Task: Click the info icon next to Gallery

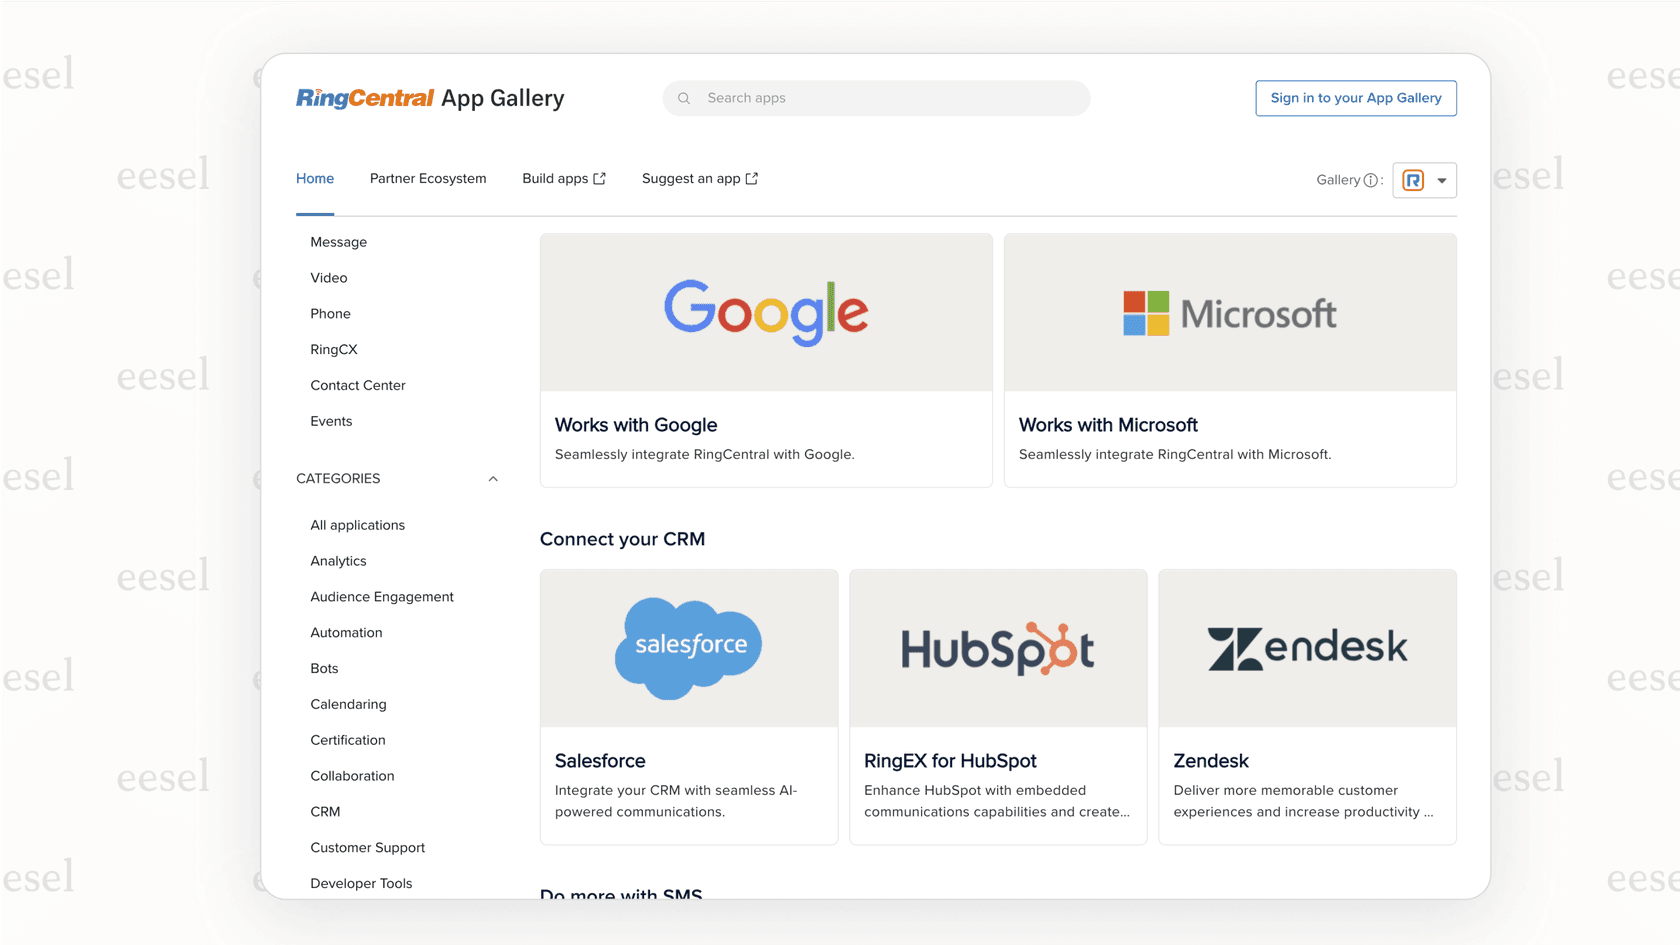Action: coord(1369,180)
